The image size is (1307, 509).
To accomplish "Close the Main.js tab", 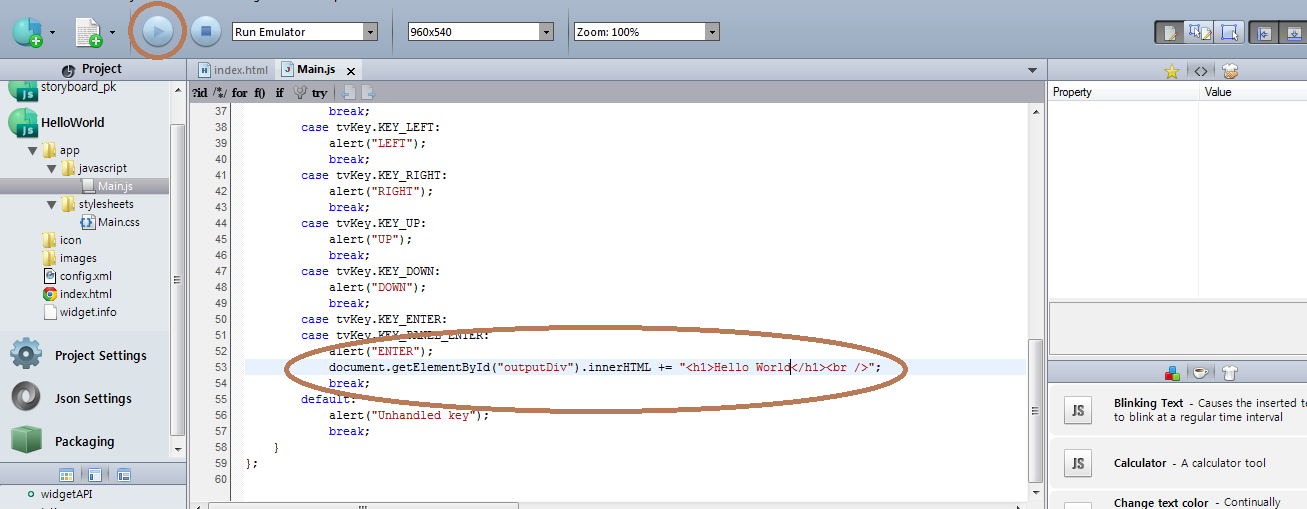I will coord(350,71).
